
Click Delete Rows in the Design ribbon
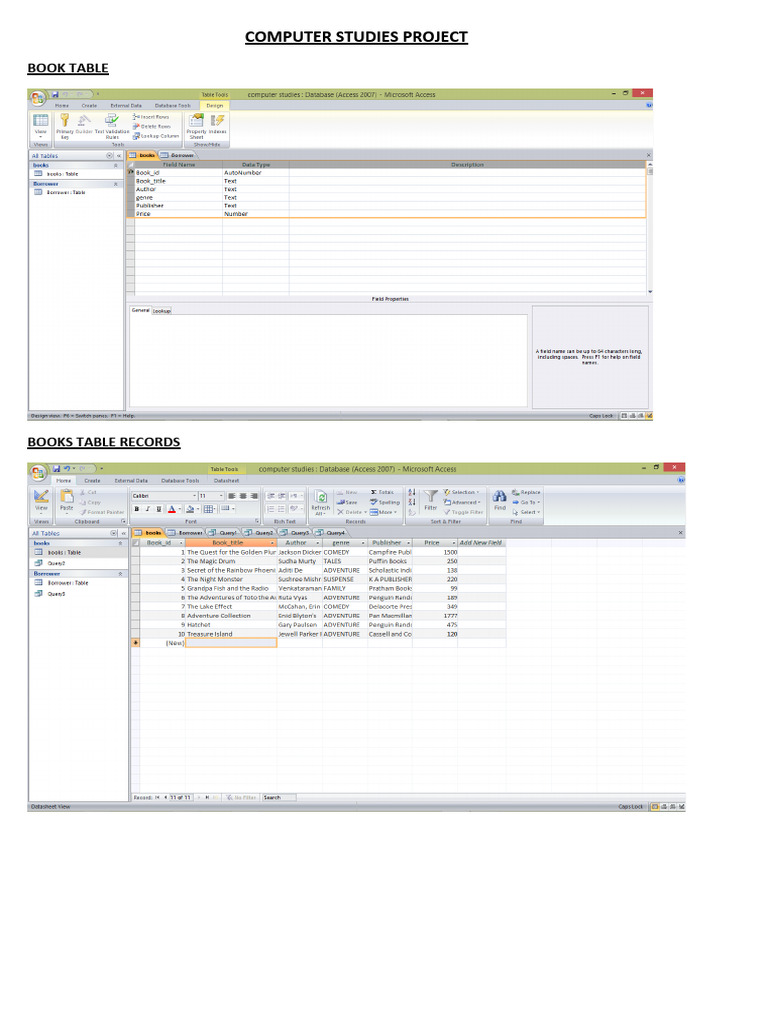point(152,126)
